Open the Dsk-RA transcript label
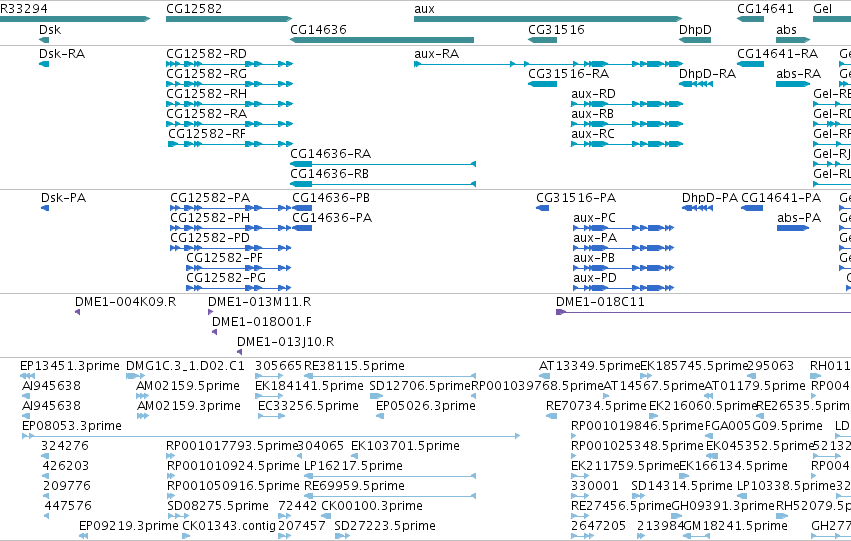851x541 pixels. [62, 54]
